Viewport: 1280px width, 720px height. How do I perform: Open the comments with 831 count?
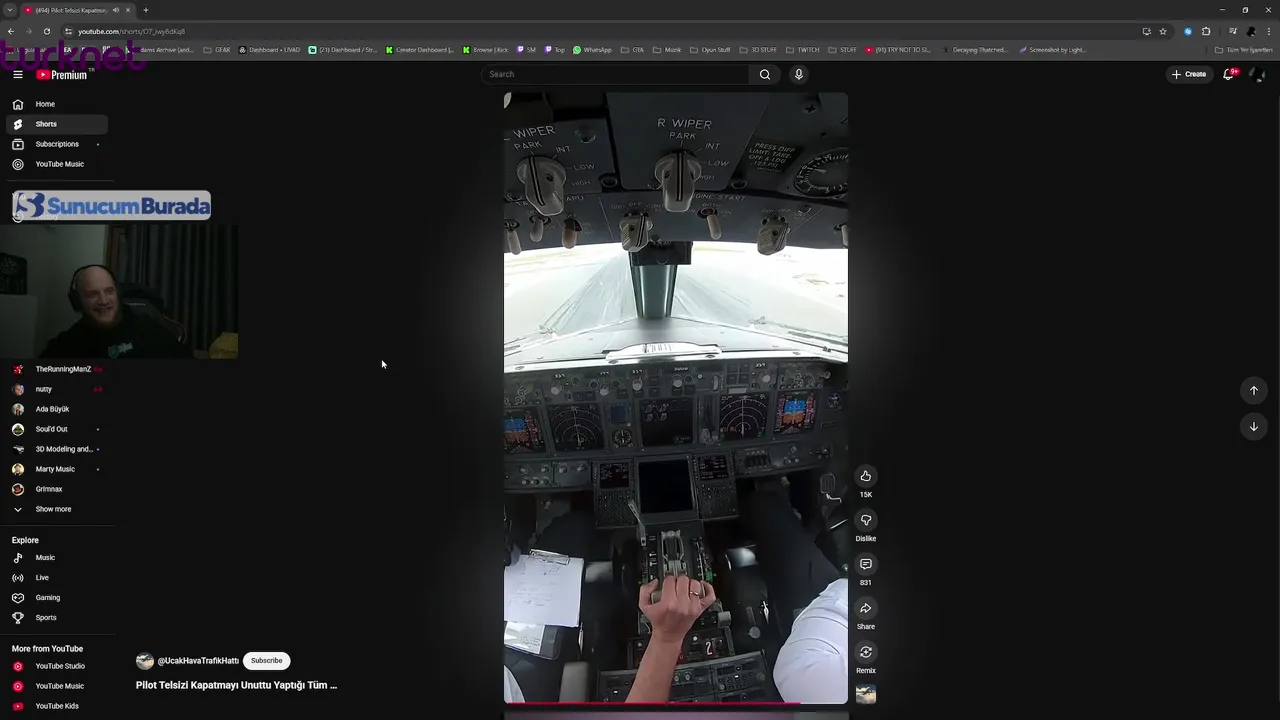pyautogui.click(x=866, y=564)
